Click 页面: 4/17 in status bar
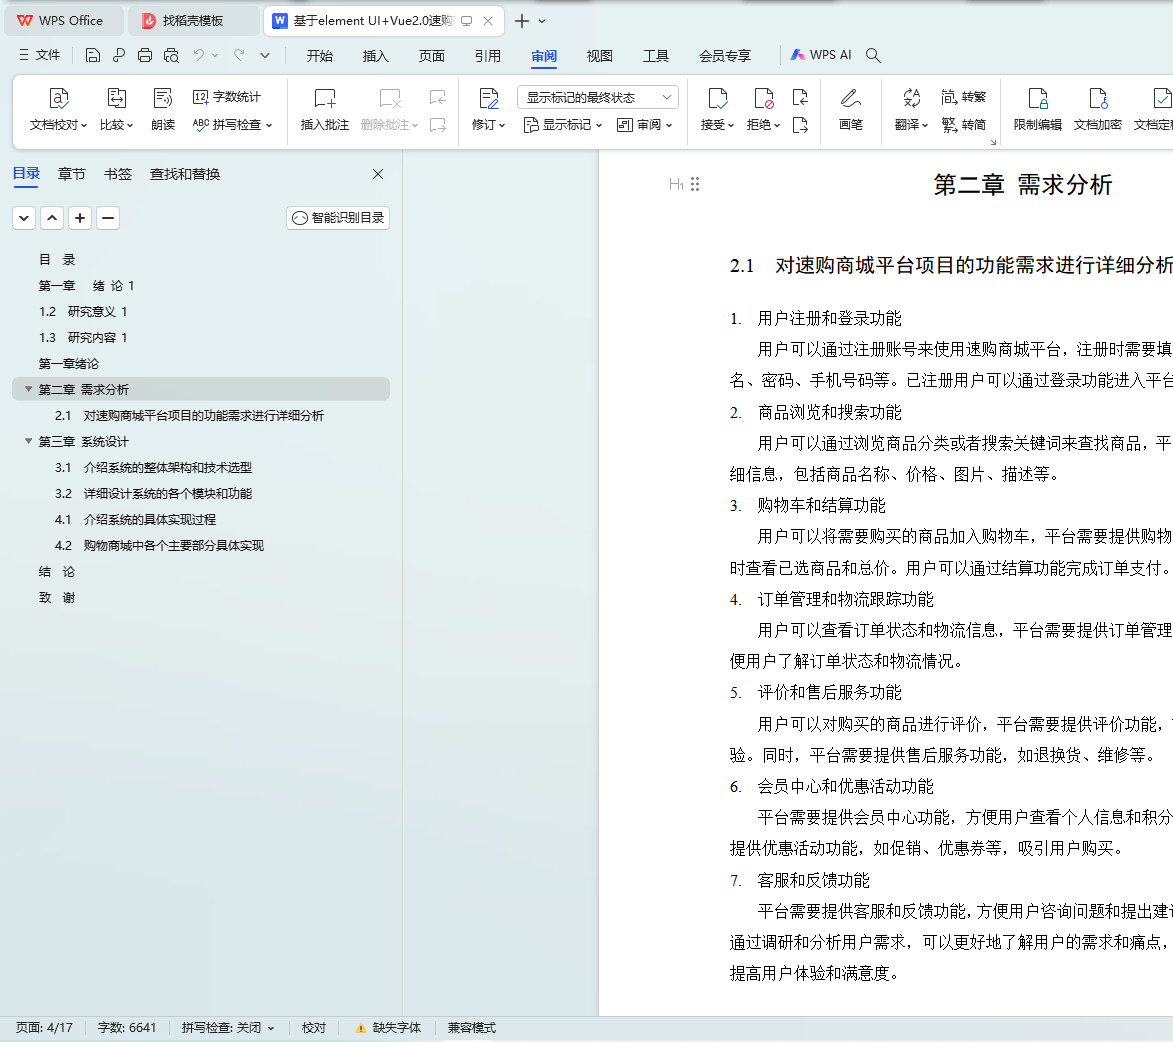The image size is (1173, 1042). click(x=44, y=1028)
